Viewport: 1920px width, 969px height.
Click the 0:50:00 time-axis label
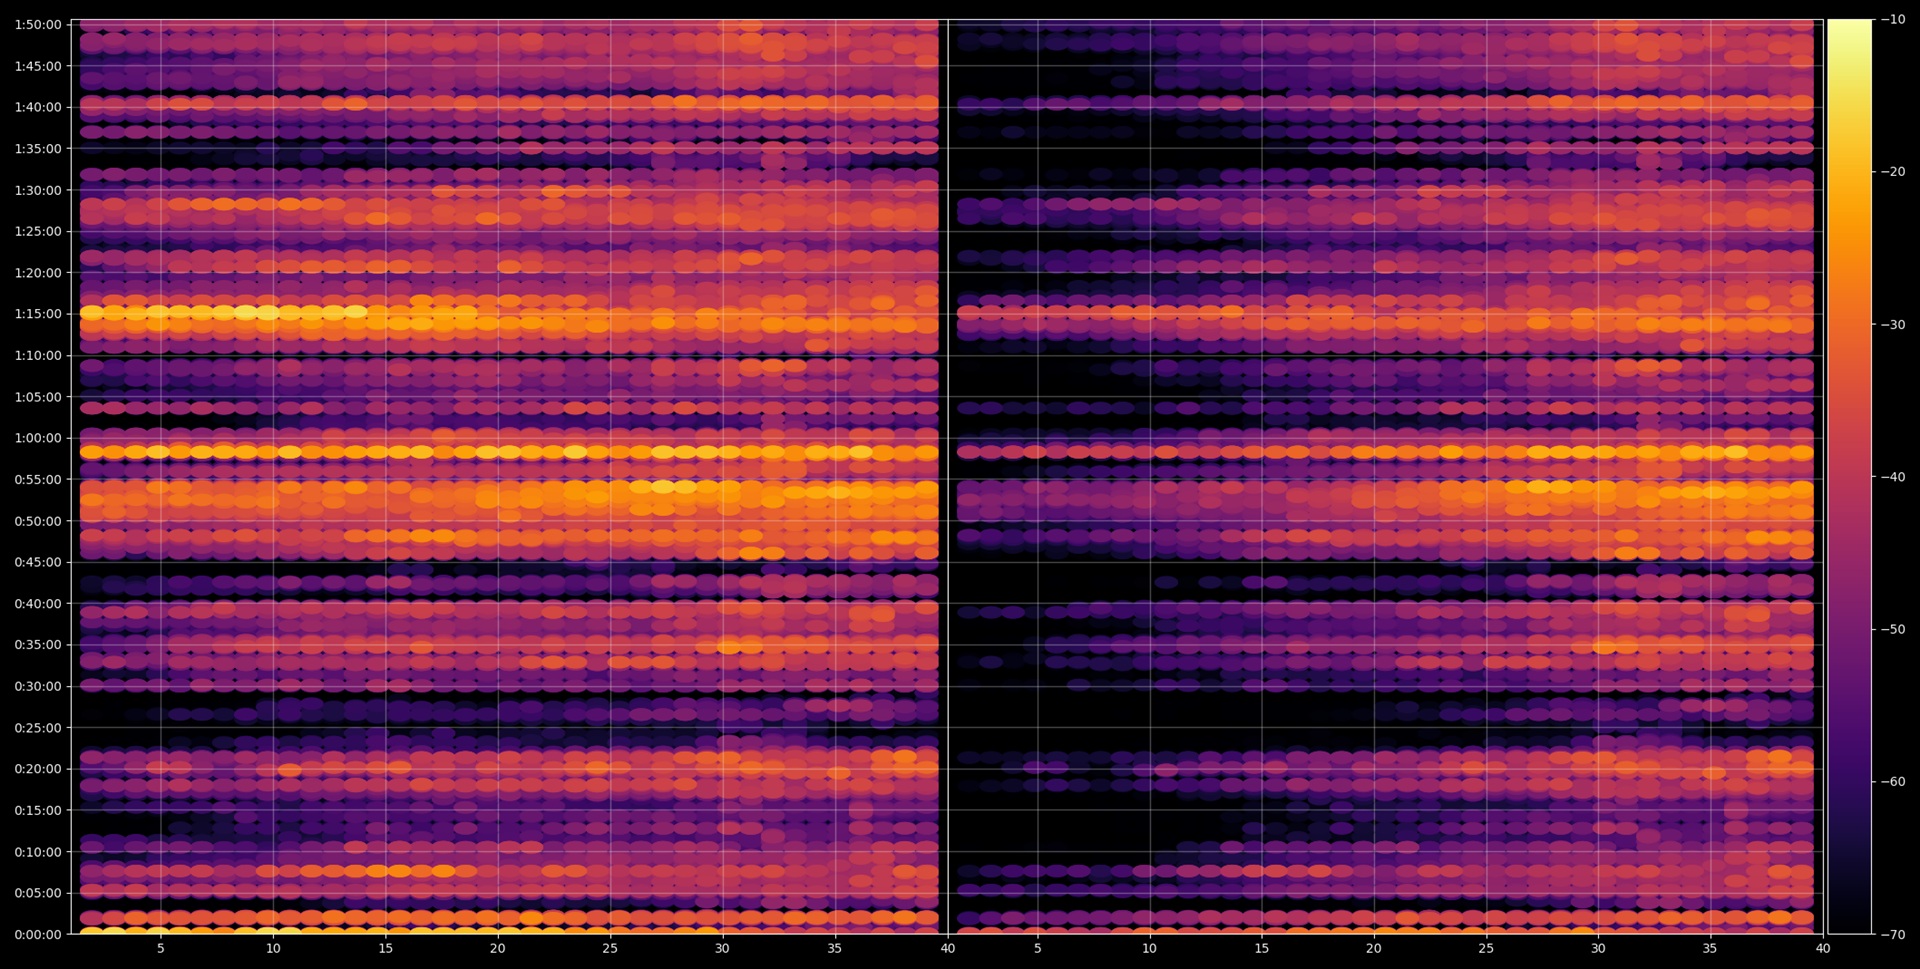(x=38, y=521)
